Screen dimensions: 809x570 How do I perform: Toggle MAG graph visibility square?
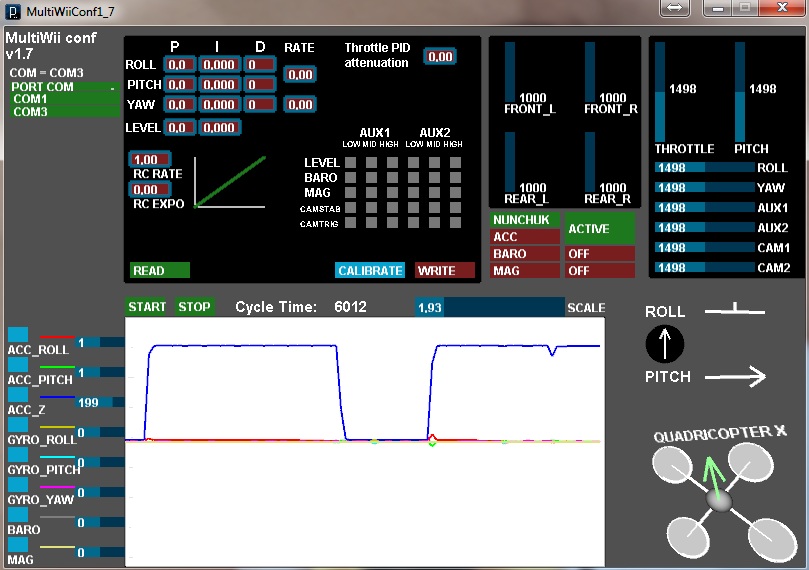tap(18, 544)
